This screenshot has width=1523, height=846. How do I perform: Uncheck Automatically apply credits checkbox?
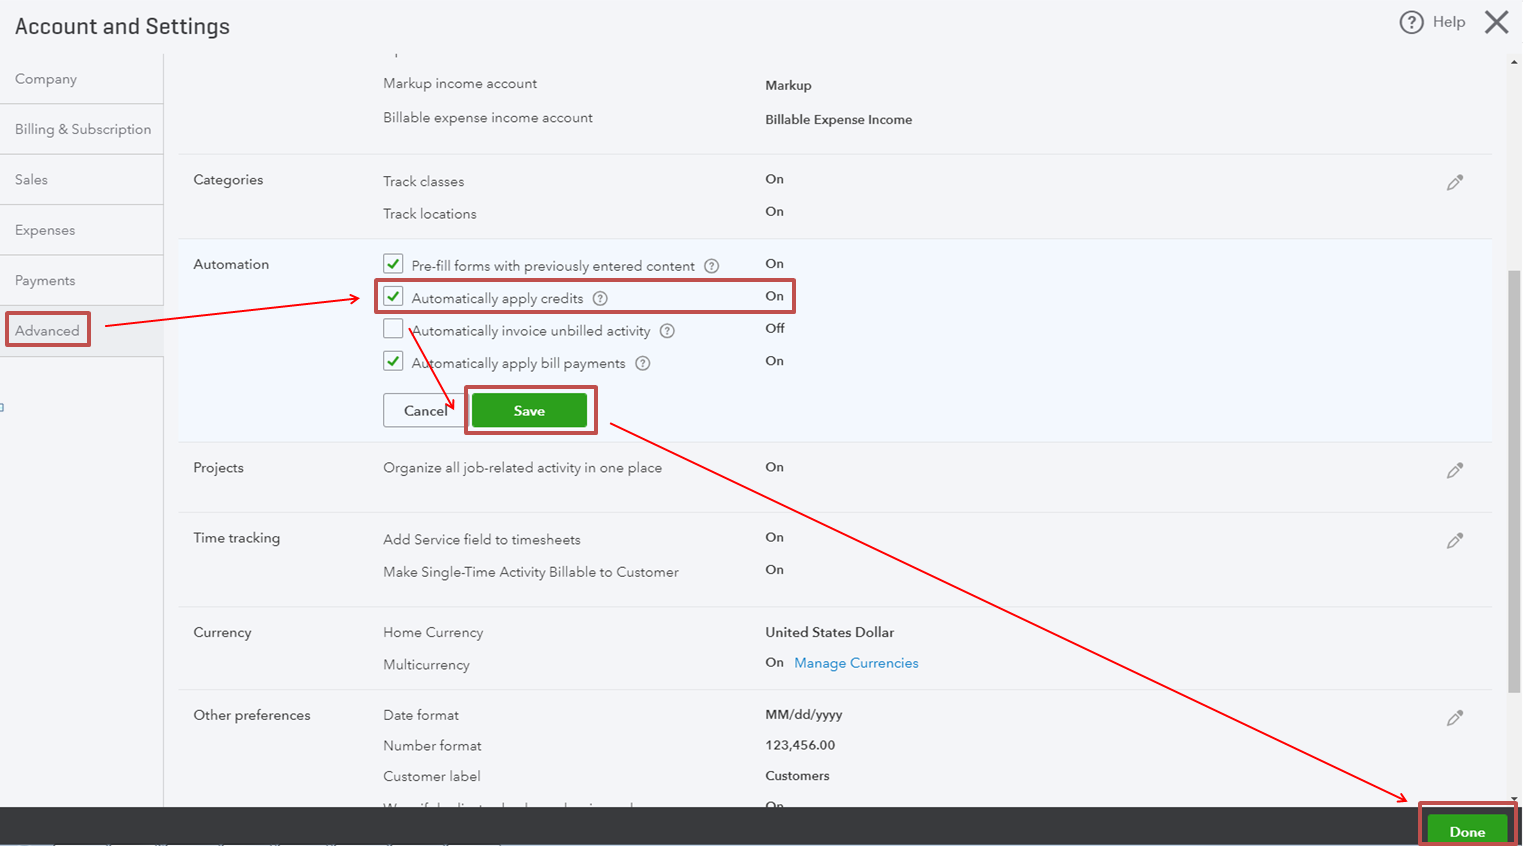(393, 297)
